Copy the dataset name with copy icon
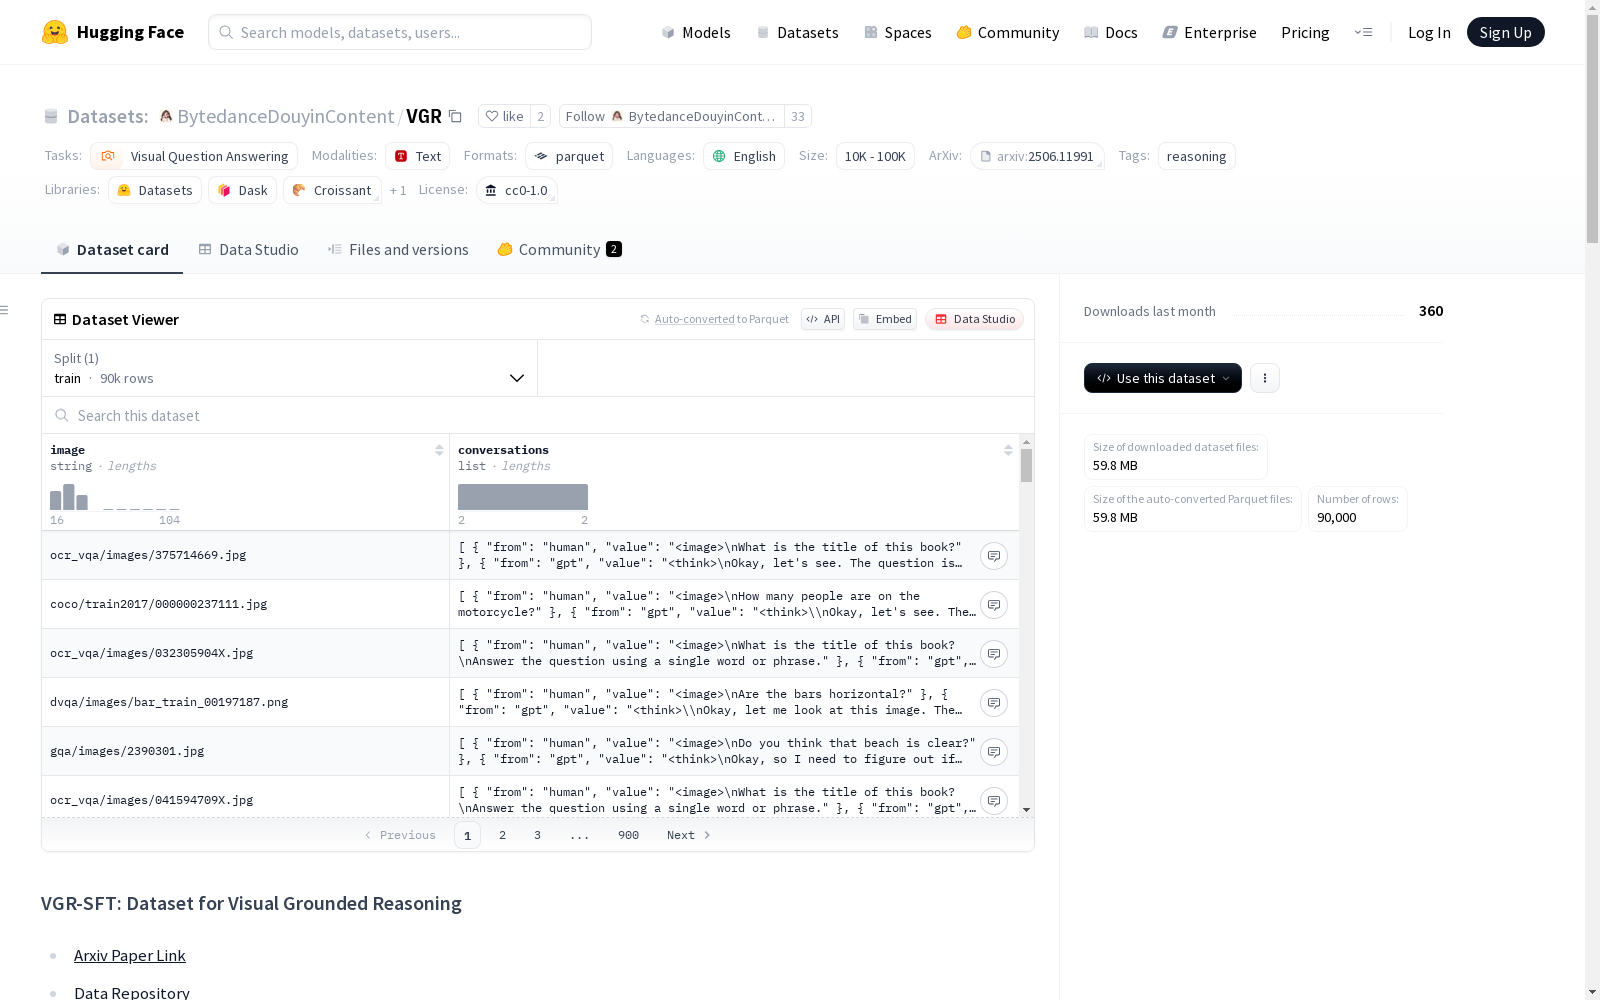The height and width of the screenshot is (1000, 1600). coord(455,116)
